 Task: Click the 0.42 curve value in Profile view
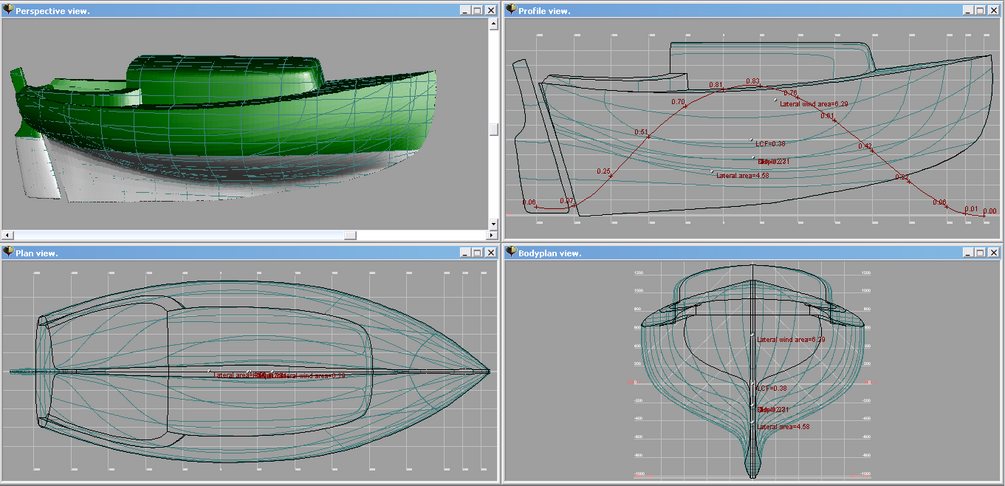865,147
